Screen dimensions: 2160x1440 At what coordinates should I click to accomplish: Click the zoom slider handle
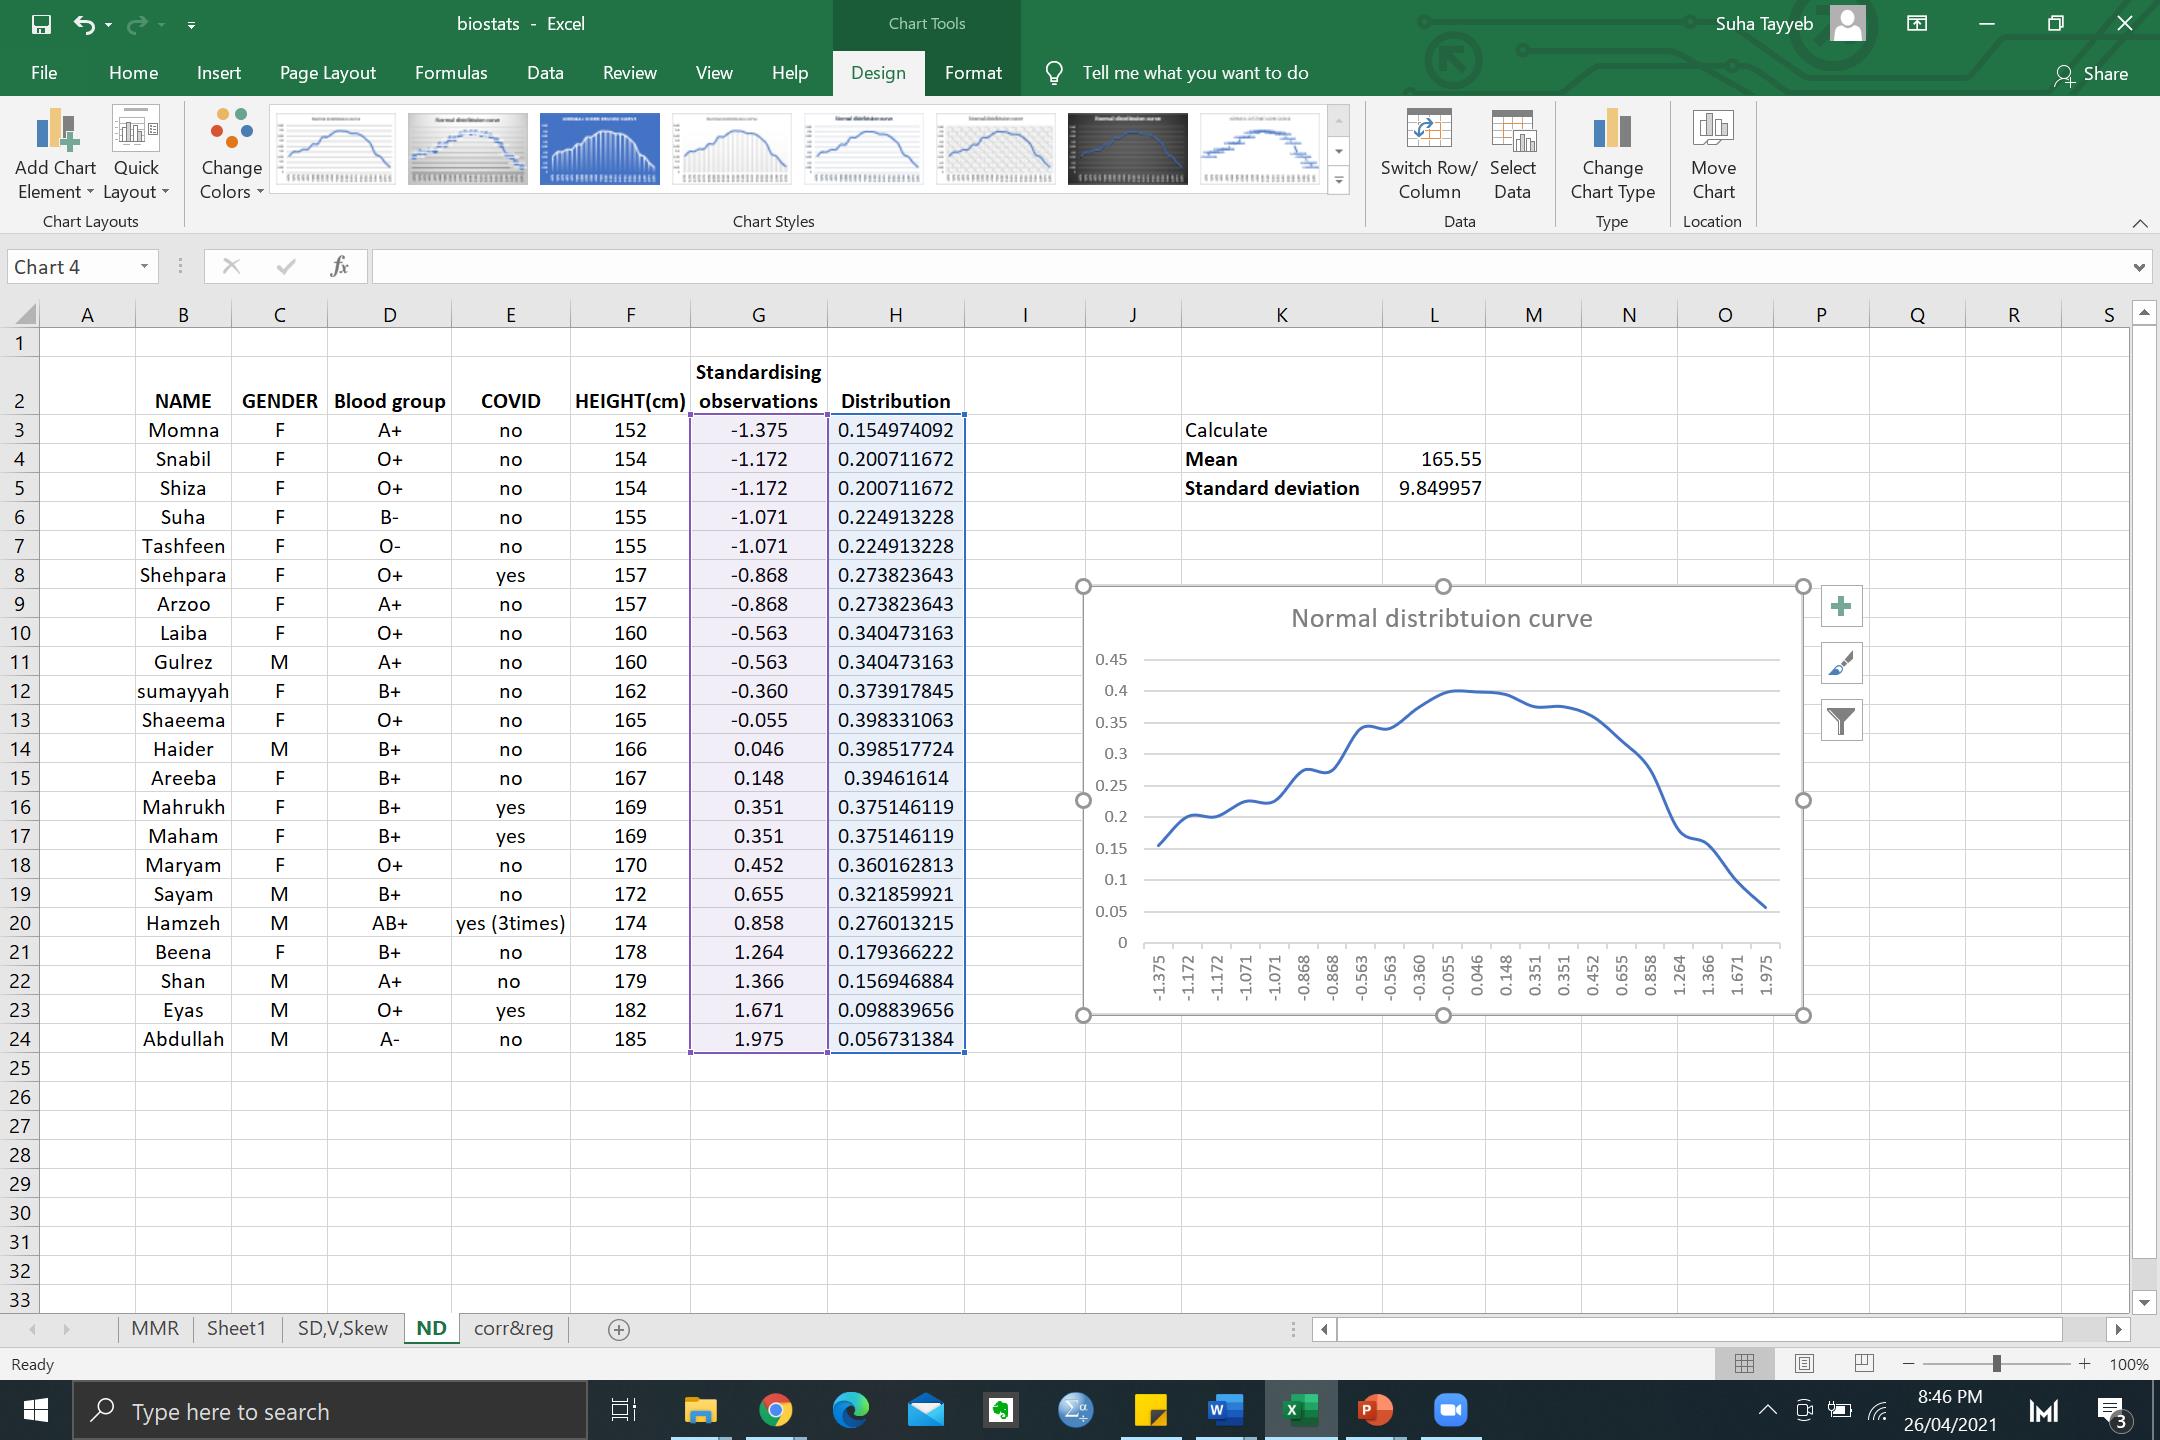click(1996, 1364)
